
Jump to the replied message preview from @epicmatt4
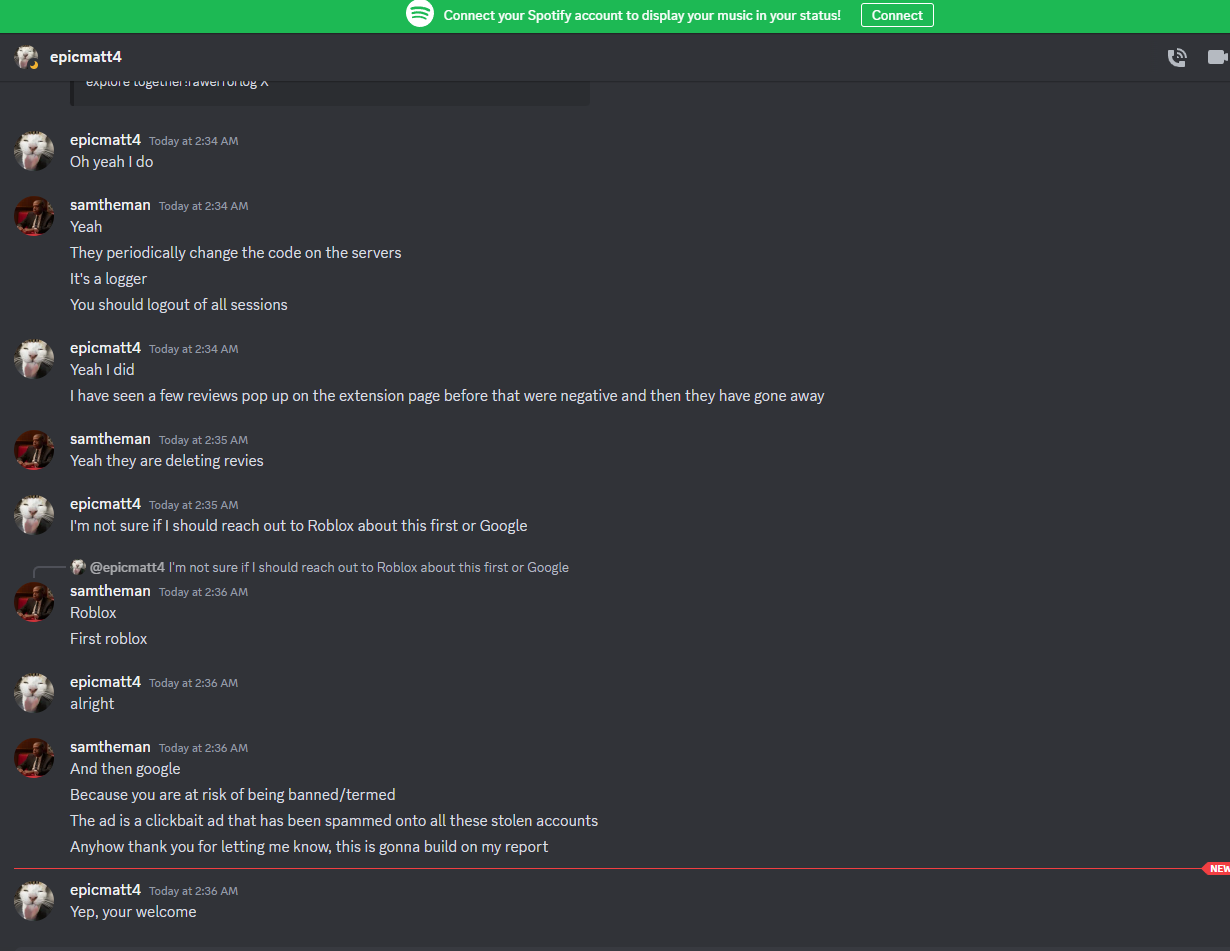point(368,567)
